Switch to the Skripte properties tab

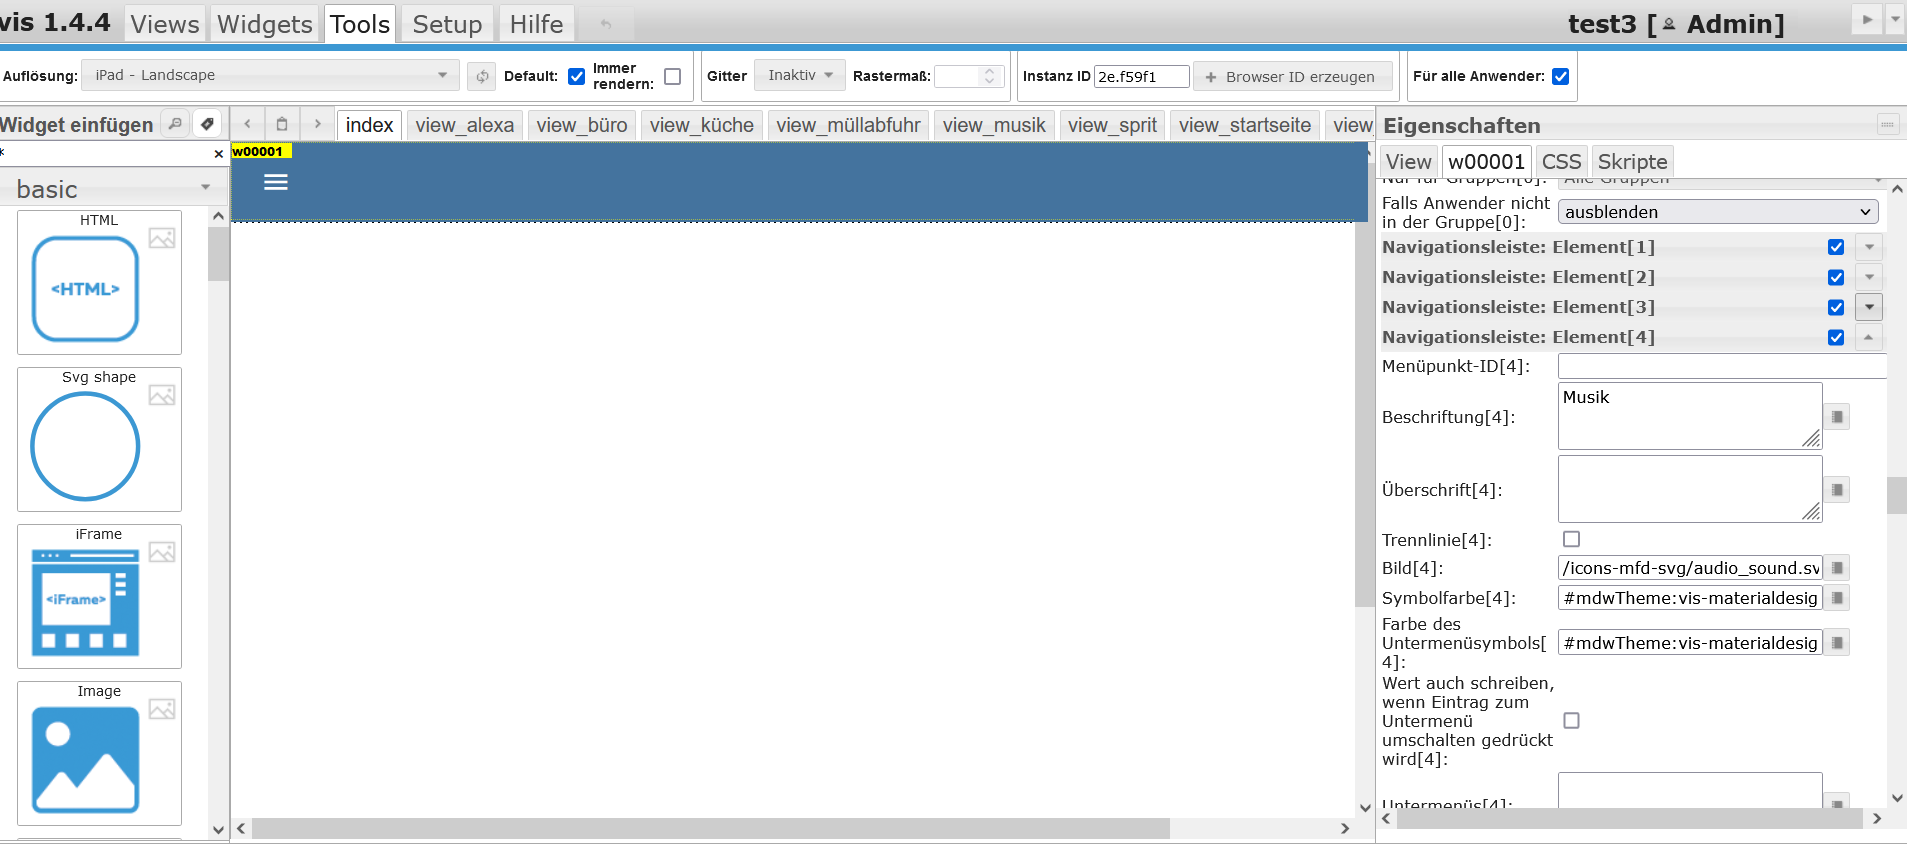(x=1632, y=162)
